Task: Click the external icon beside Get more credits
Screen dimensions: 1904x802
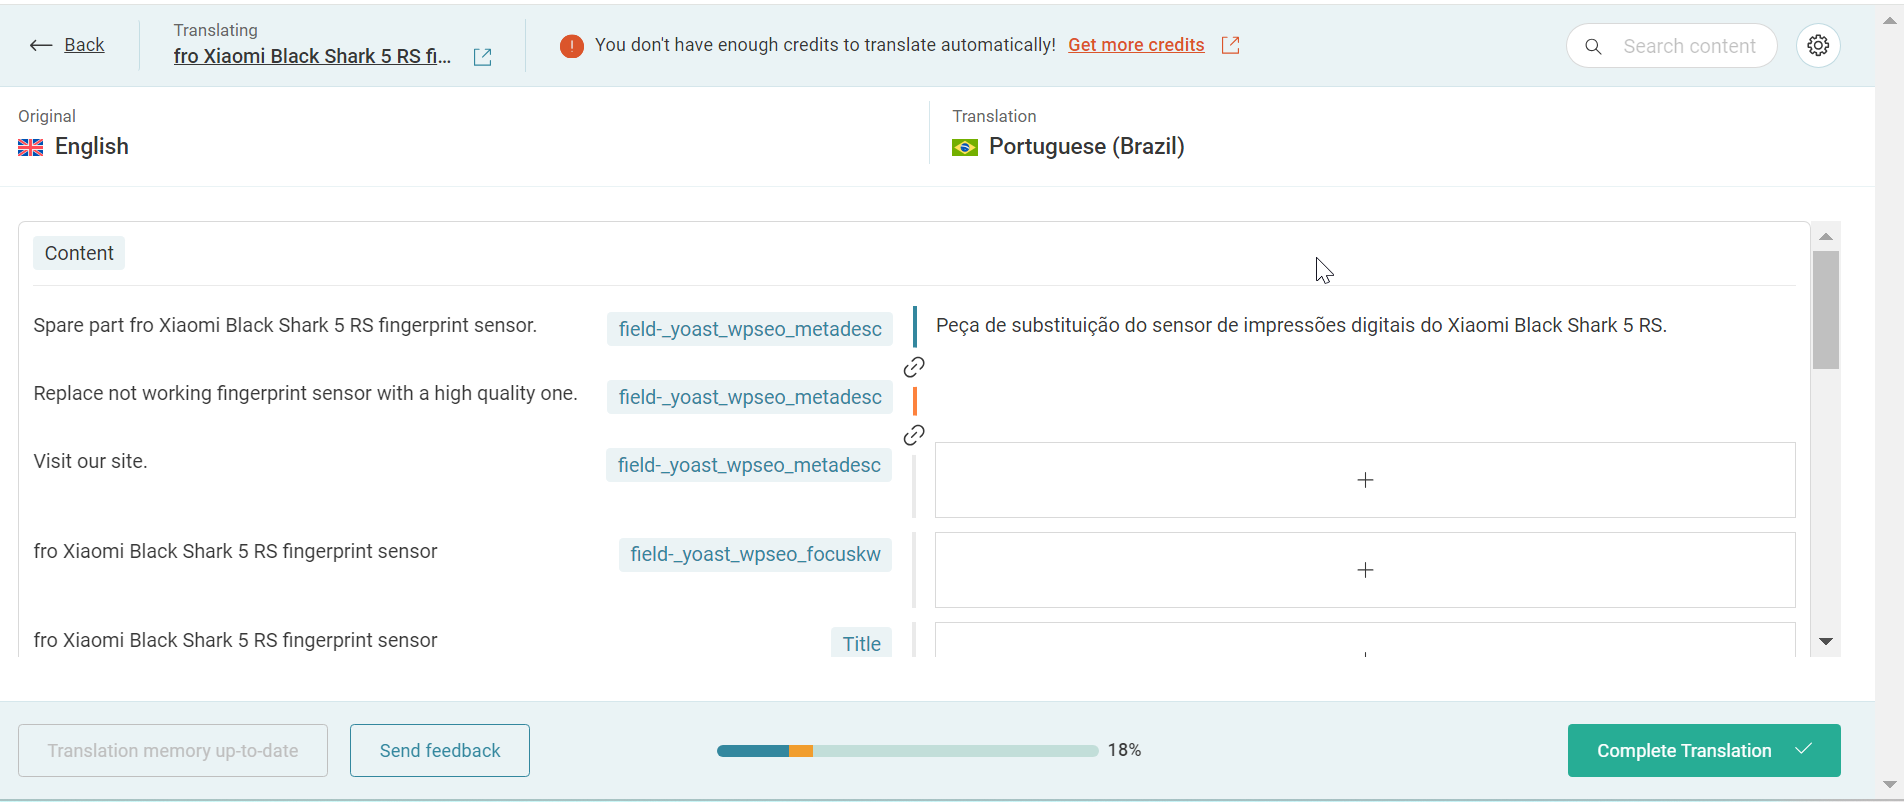Action: [1231, 45]
